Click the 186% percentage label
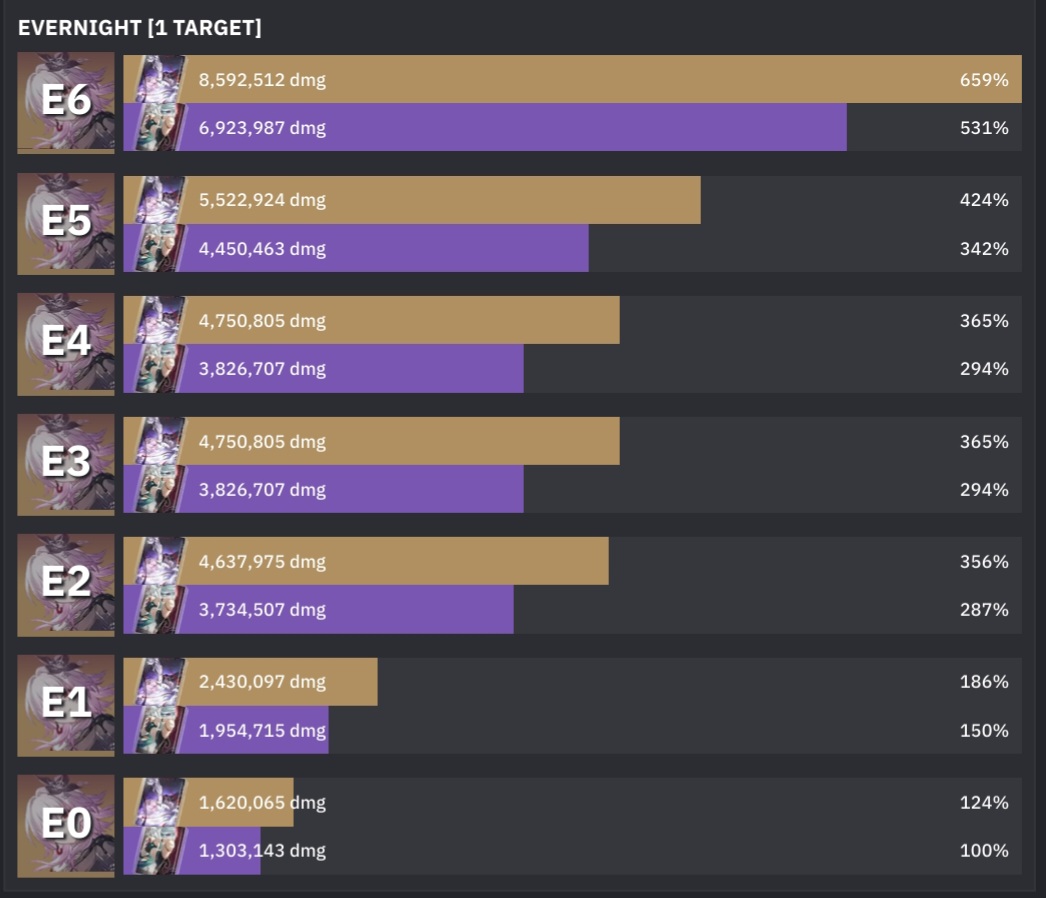Viewport: 1046px width, 898px height. coord(984,682)
